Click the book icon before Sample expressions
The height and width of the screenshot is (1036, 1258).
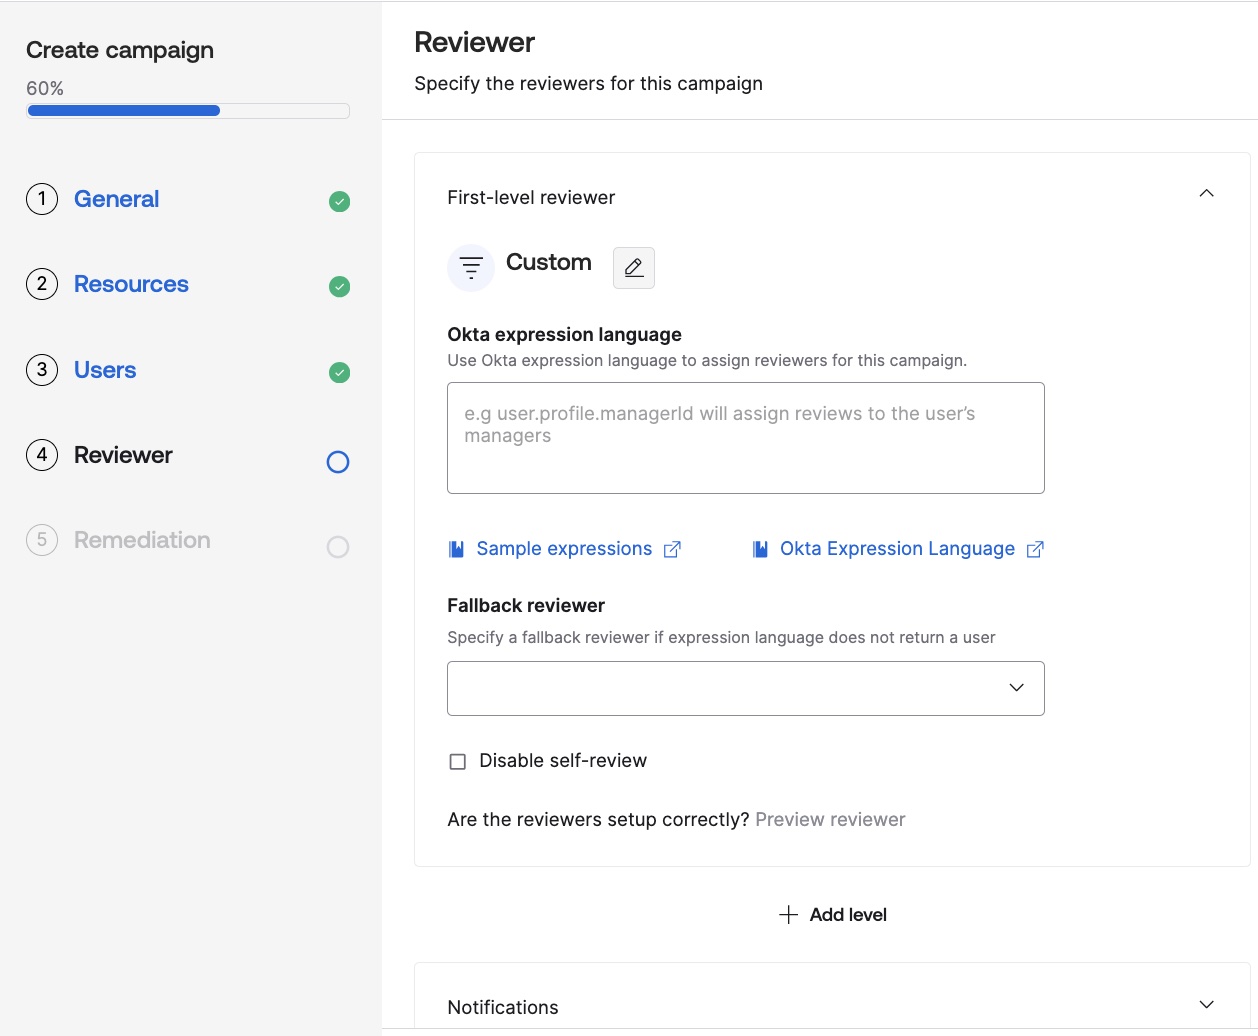point(457,549)
